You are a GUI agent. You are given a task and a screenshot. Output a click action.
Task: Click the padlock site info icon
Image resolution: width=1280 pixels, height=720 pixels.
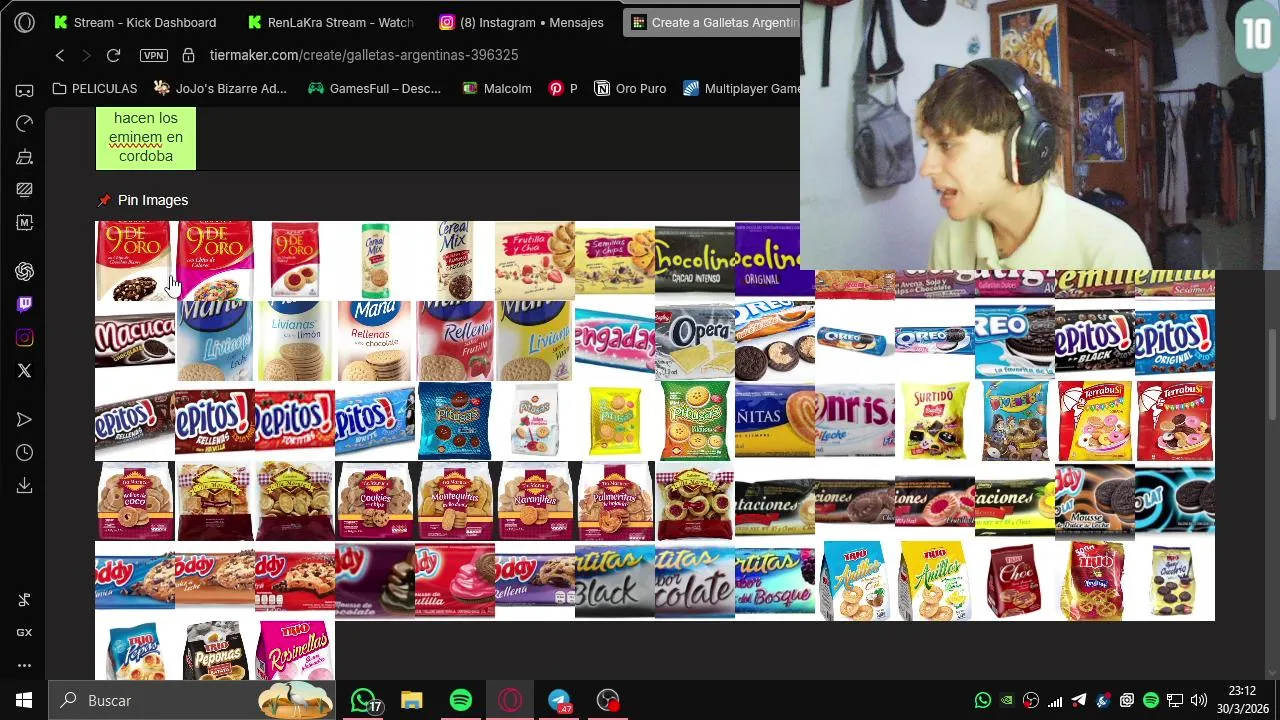click(x=188, y=55)
